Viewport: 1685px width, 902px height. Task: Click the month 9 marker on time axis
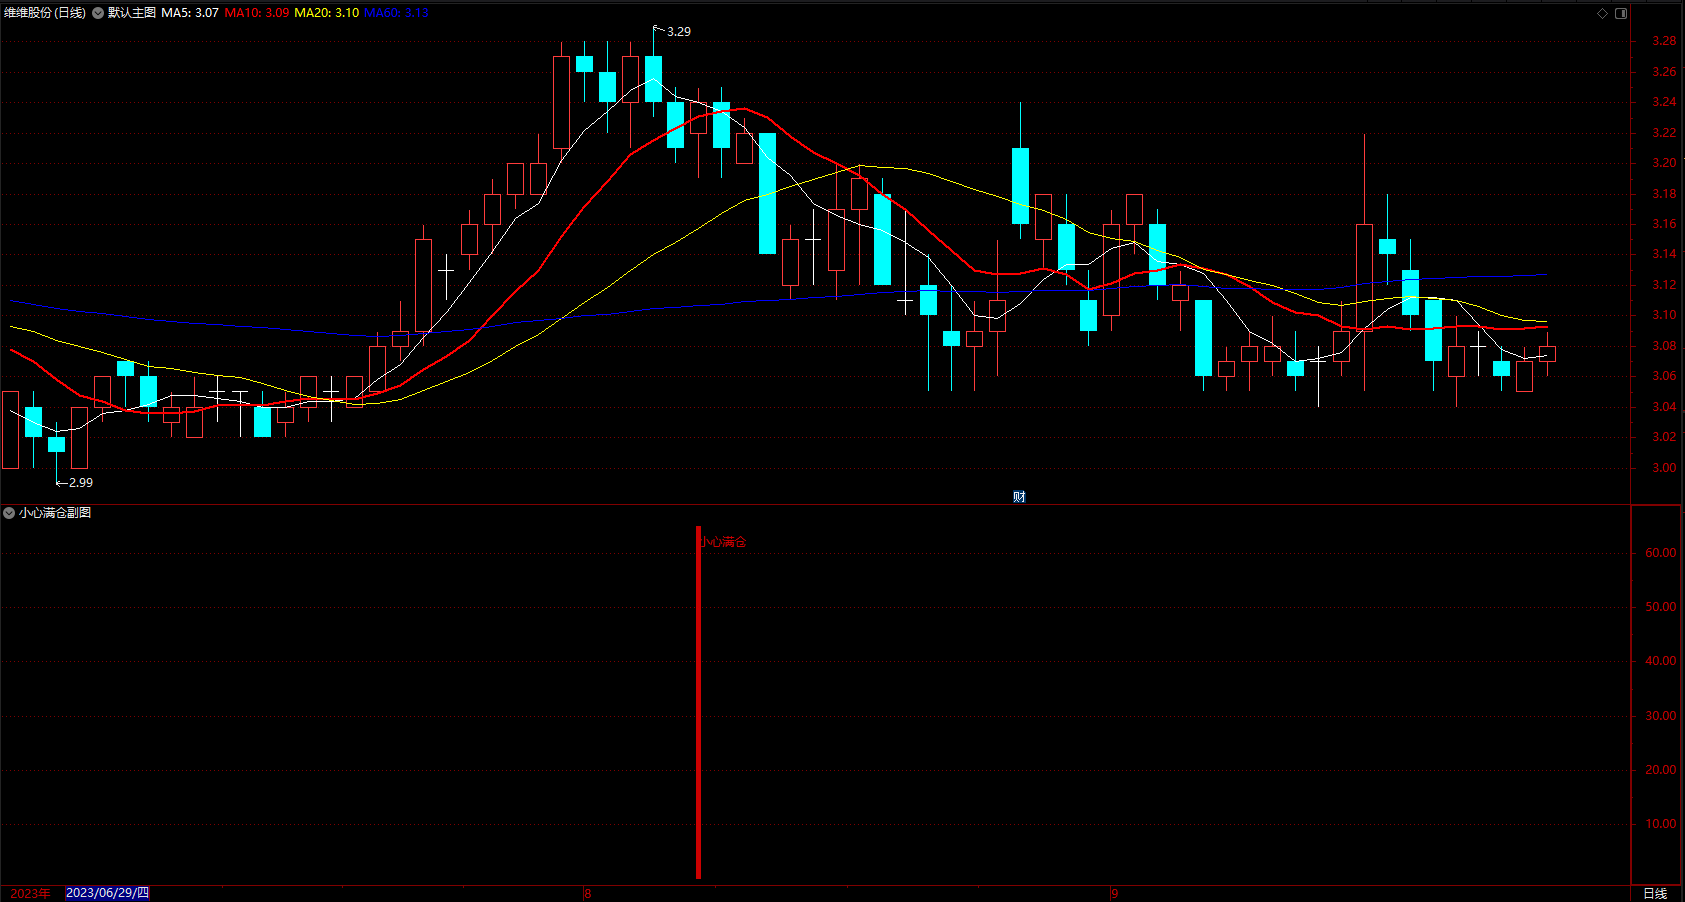pos(1114,894)
